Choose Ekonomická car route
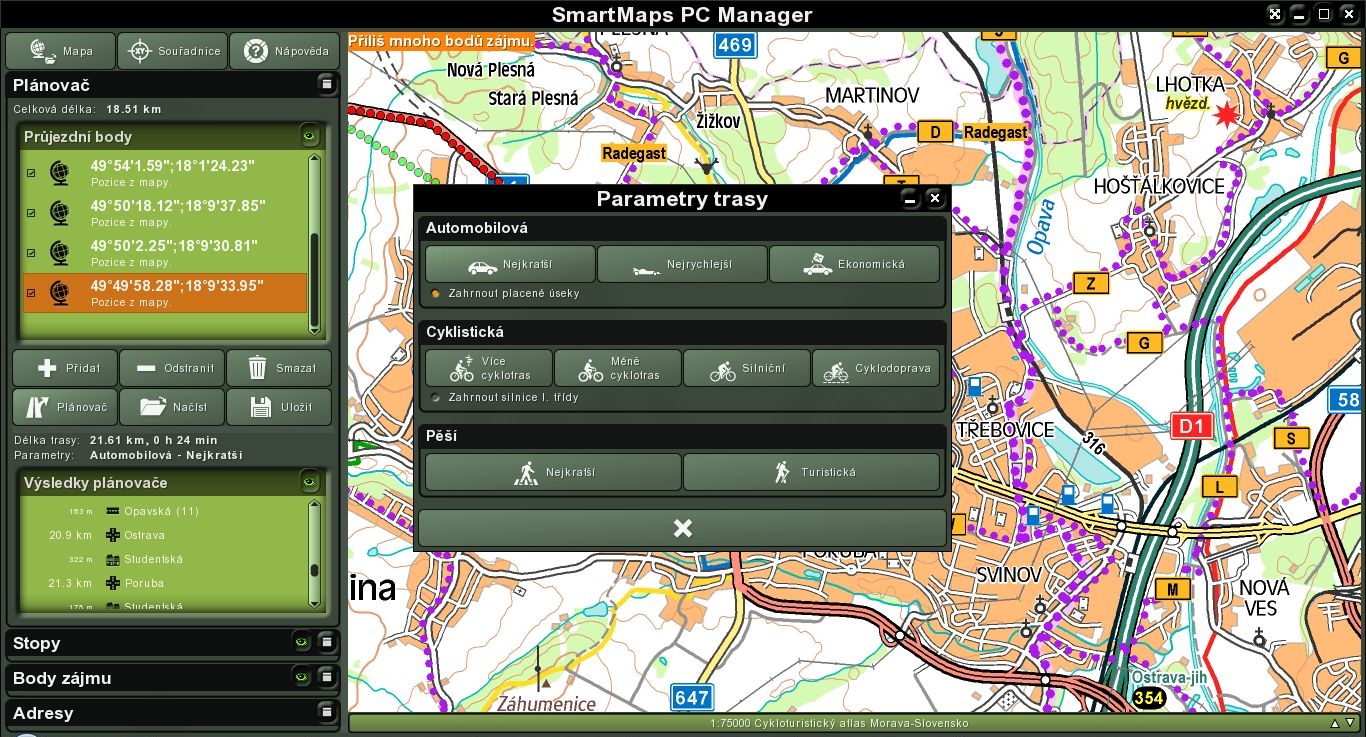Screen dimensions: 1366x737 tap(854, 264)
